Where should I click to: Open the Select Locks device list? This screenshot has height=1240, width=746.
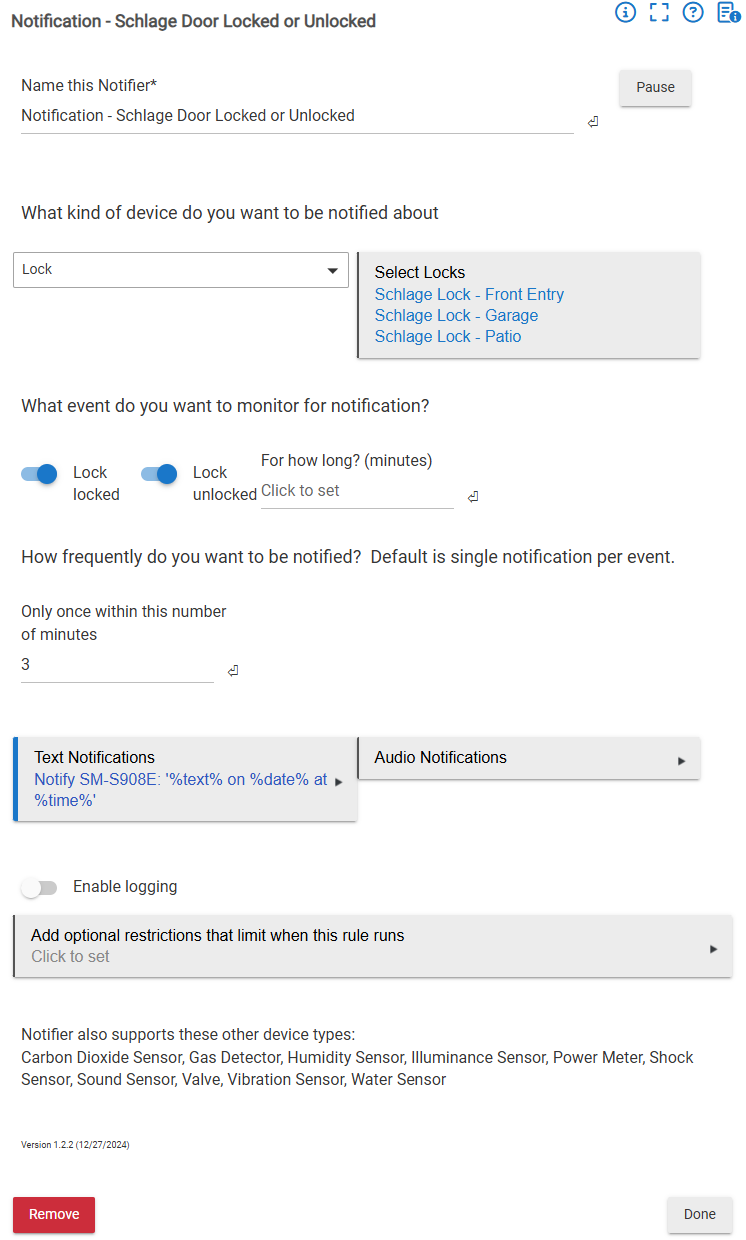click(x=528, y=305)
